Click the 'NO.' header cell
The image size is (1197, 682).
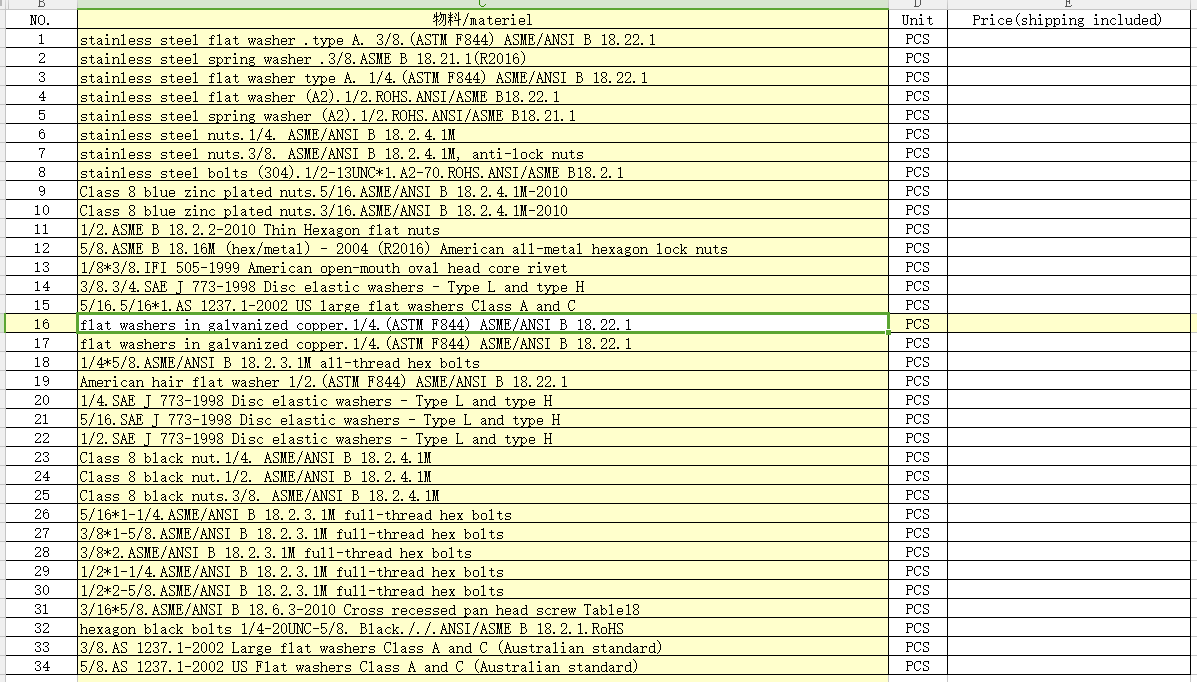pyautogui.click(x=41, y=20)
